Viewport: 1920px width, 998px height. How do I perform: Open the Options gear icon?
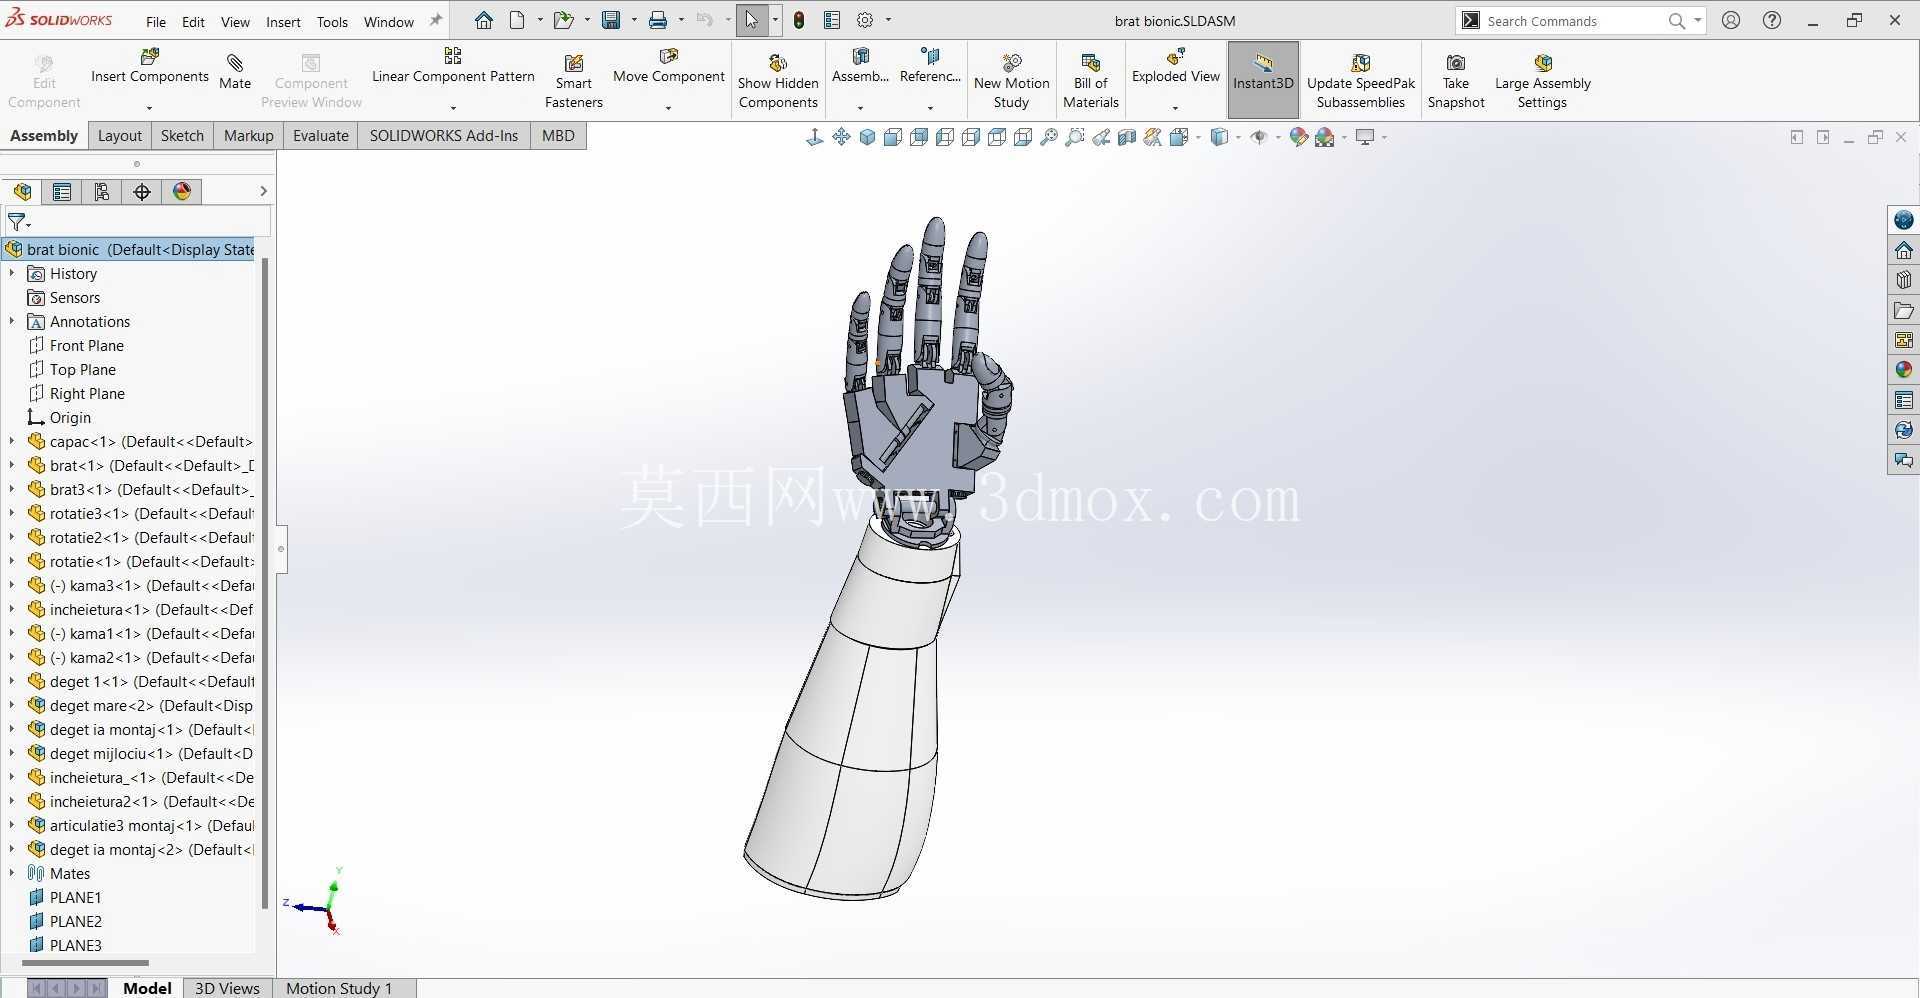865,20
